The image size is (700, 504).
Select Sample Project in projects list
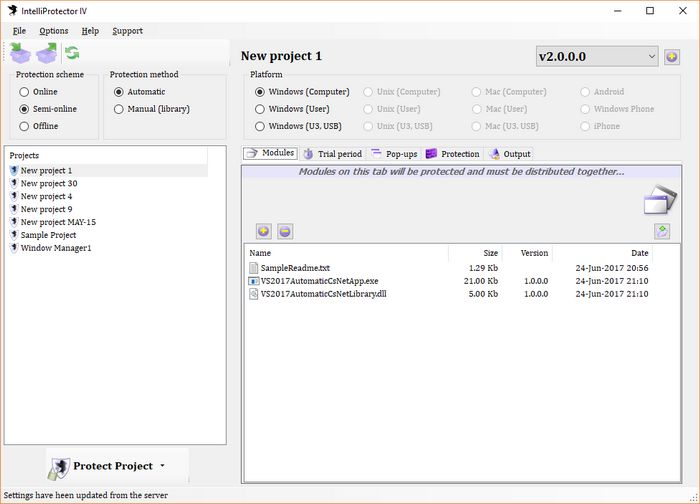[48, 235]
